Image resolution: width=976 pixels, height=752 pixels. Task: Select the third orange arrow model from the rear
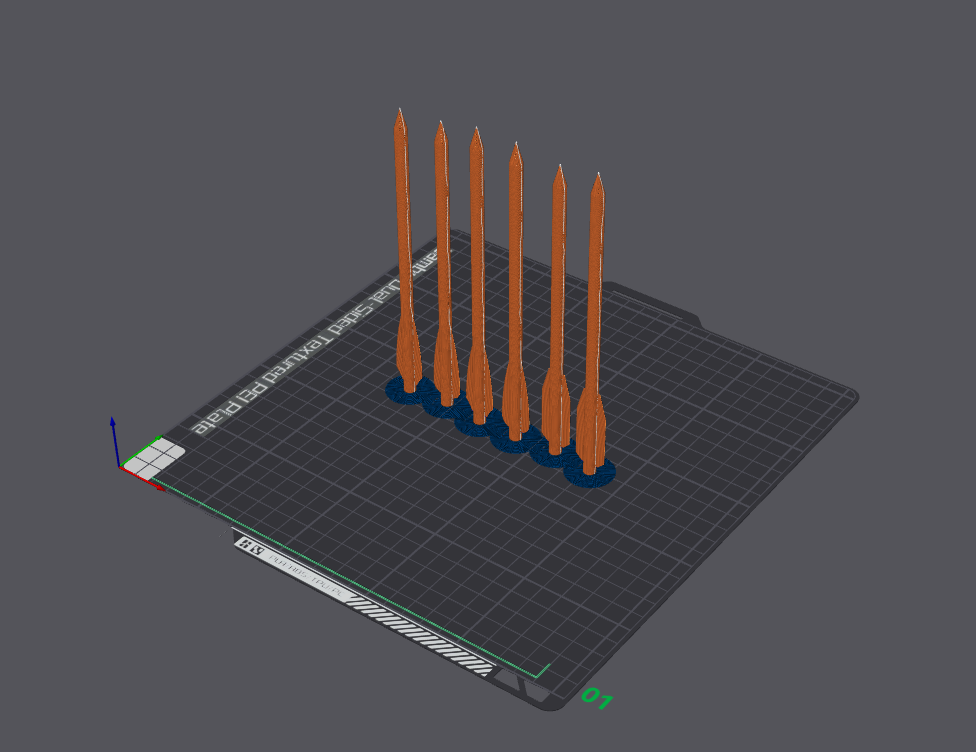pyautogui.click(x=478, y=274)
